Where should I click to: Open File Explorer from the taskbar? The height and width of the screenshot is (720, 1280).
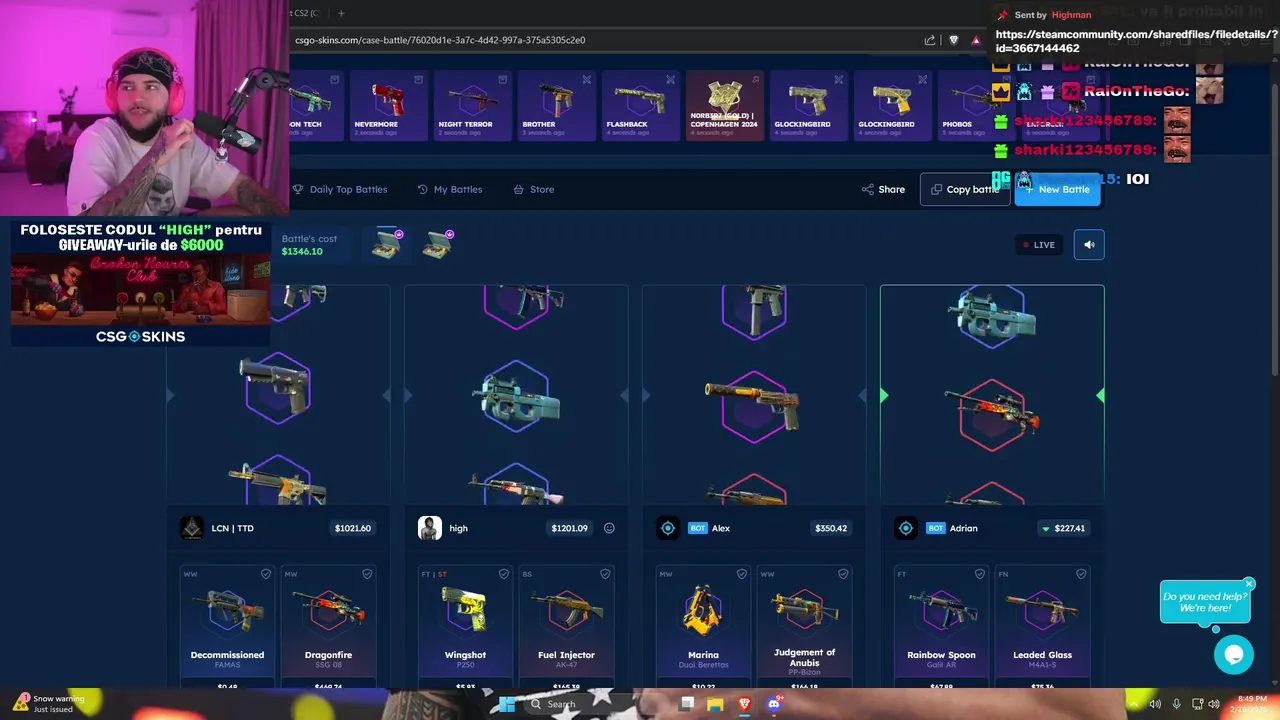pyautogui.click(x=715, y=705)
